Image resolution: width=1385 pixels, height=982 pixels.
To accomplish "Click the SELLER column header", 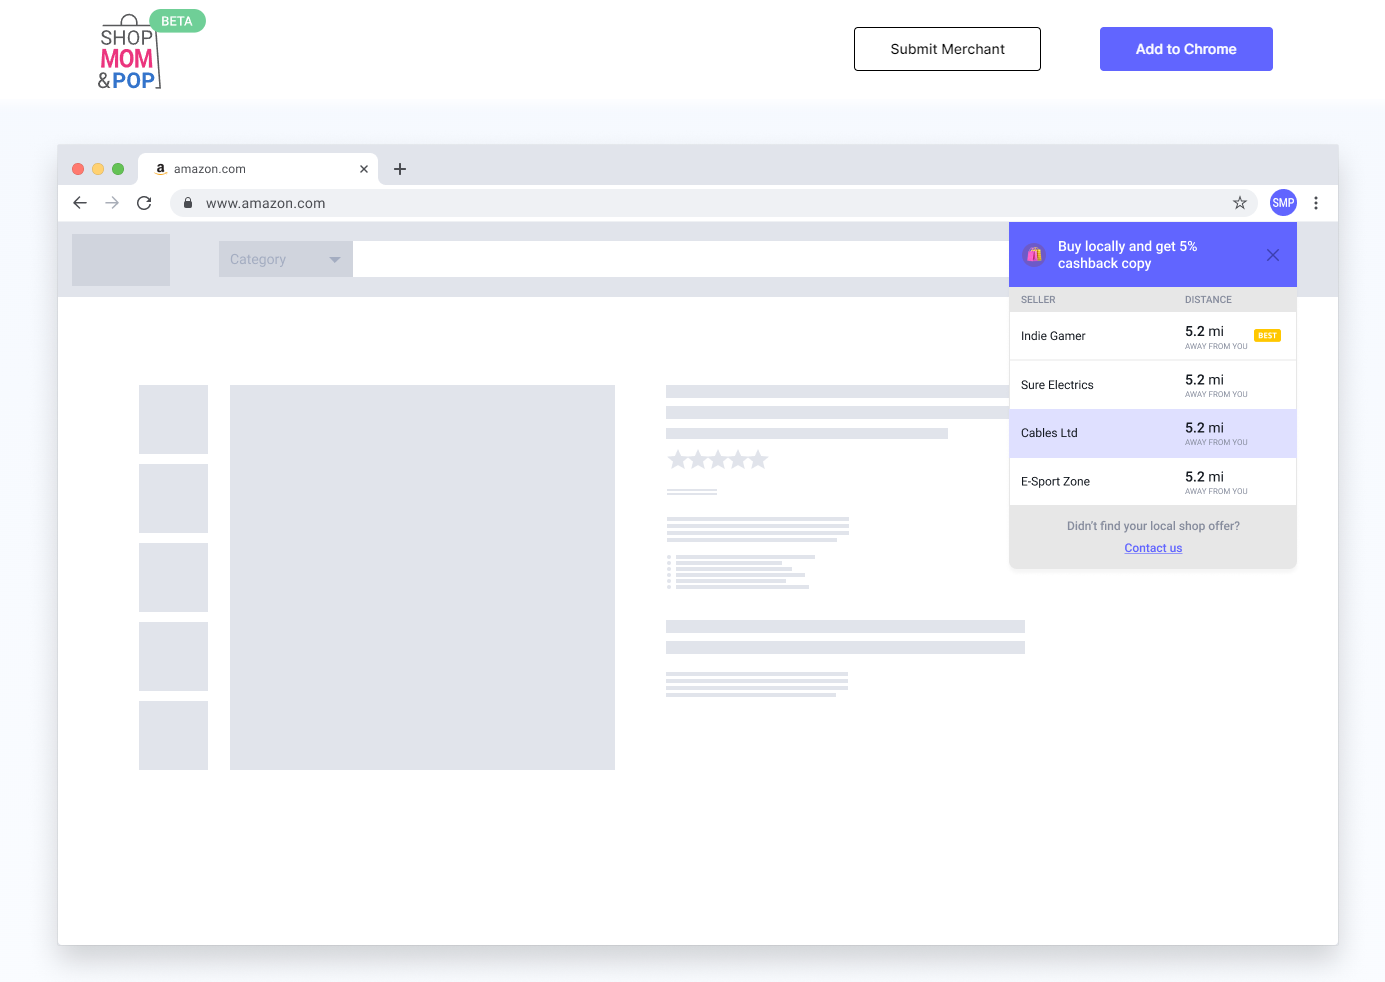I will [1038, 300].
